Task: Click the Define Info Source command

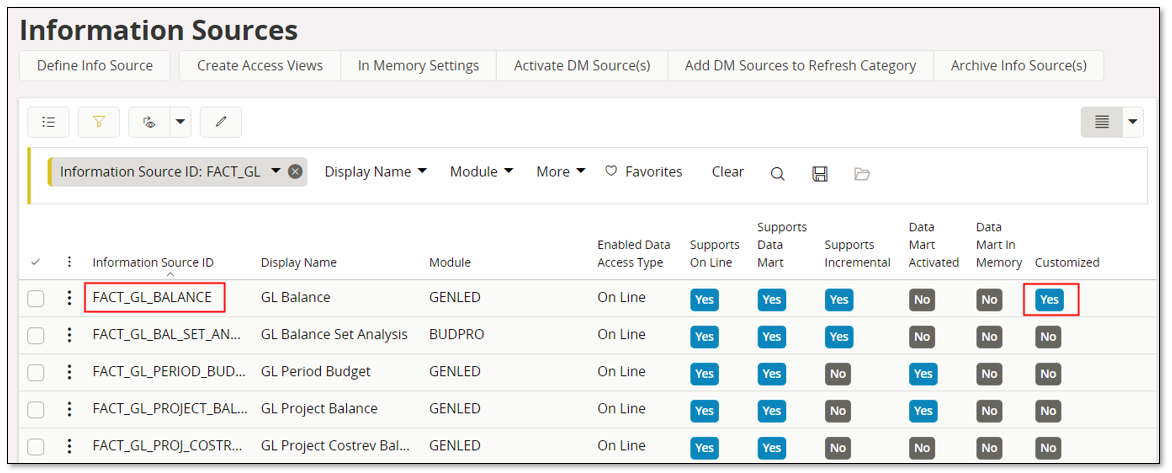Action: (95, 66)
